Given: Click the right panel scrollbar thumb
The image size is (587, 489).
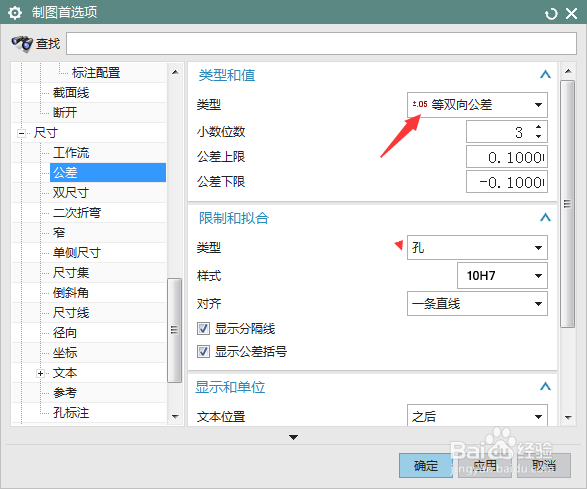Looking at the screenshot, I should pos(568,204).
